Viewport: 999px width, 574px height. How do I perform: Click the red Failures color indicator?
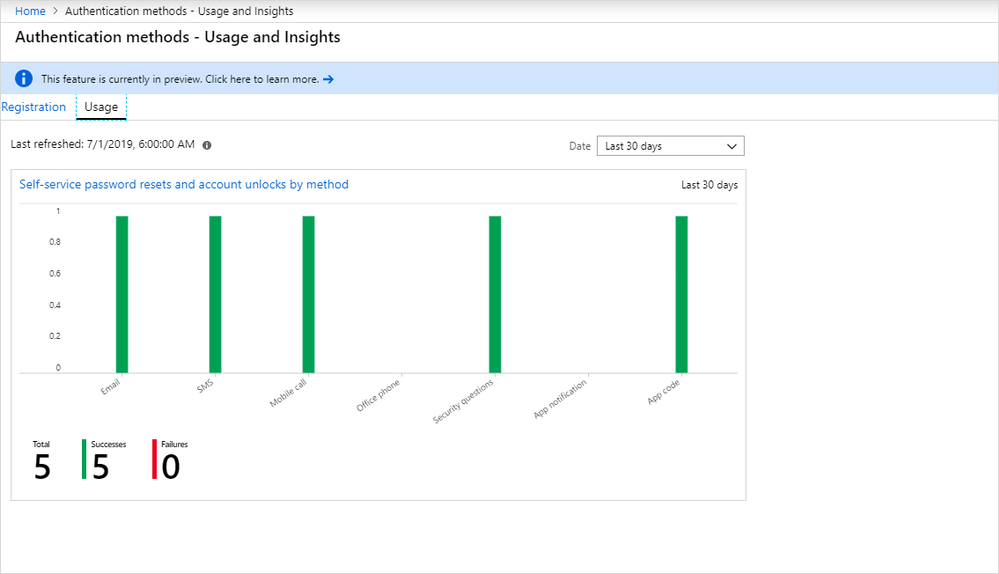pyautogui.click(x=154, y=459)
